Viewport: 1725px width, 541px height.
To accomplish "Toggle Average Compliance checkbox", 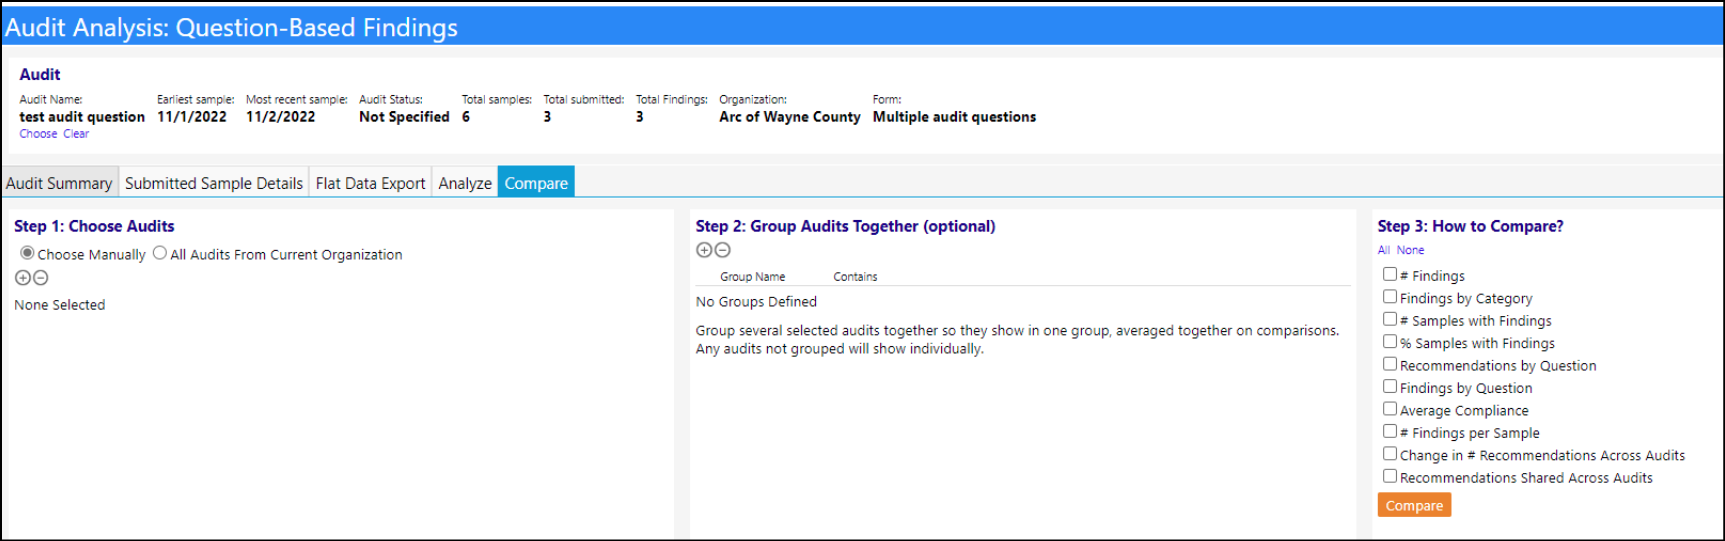I will pyautogui.click(x=1390, y=409).
